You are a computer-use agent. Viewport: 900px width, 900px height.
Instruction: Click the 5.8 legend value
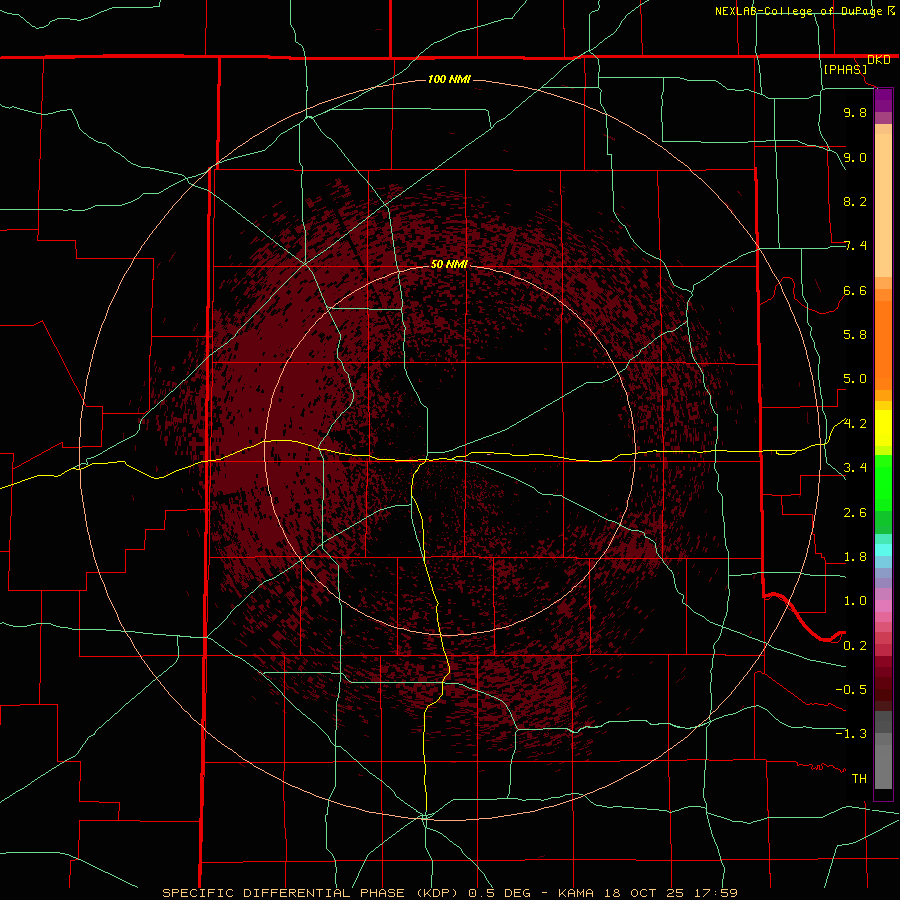click(x=855, y=335)
